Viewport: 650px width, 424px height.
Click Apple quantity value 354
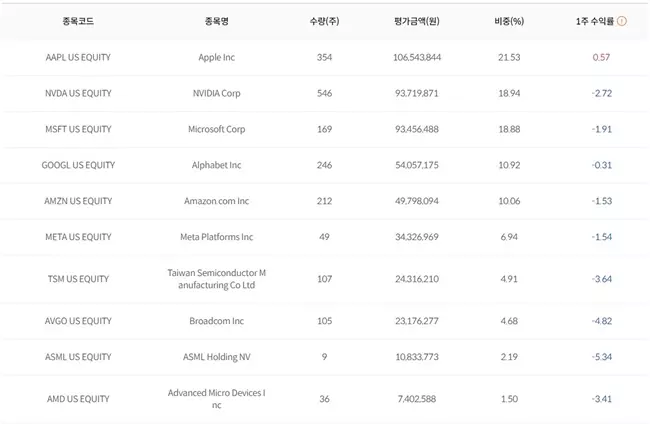(324, 57)
